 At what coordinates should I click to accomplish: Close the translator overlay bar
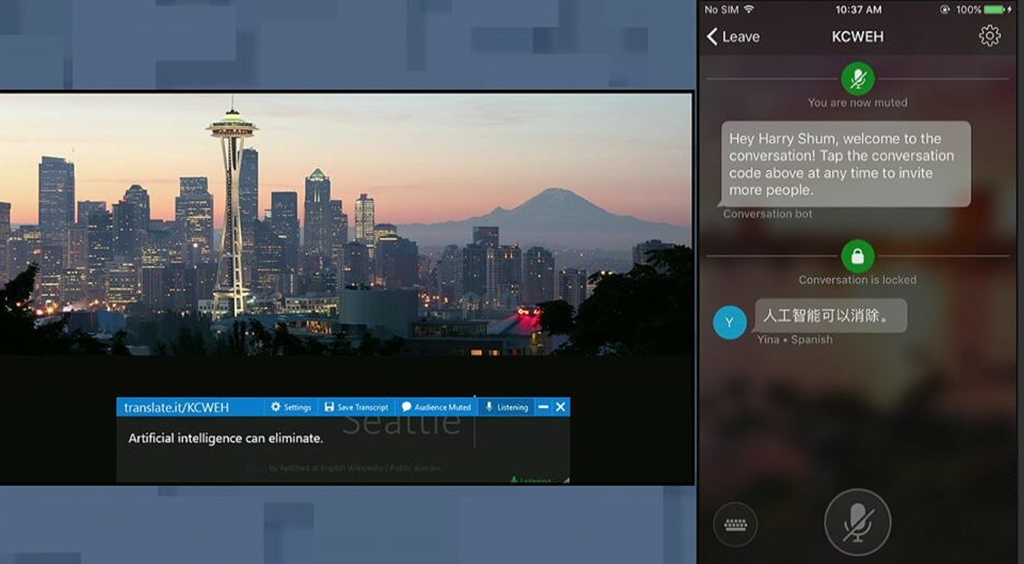tap(560, 407)
